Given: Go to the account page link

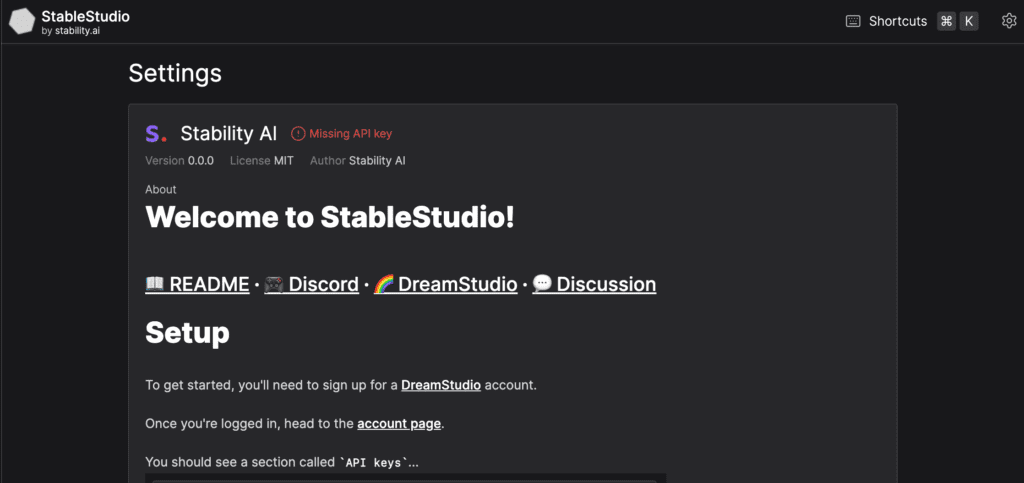Looking at the screenshot, I should coord(399,423).
